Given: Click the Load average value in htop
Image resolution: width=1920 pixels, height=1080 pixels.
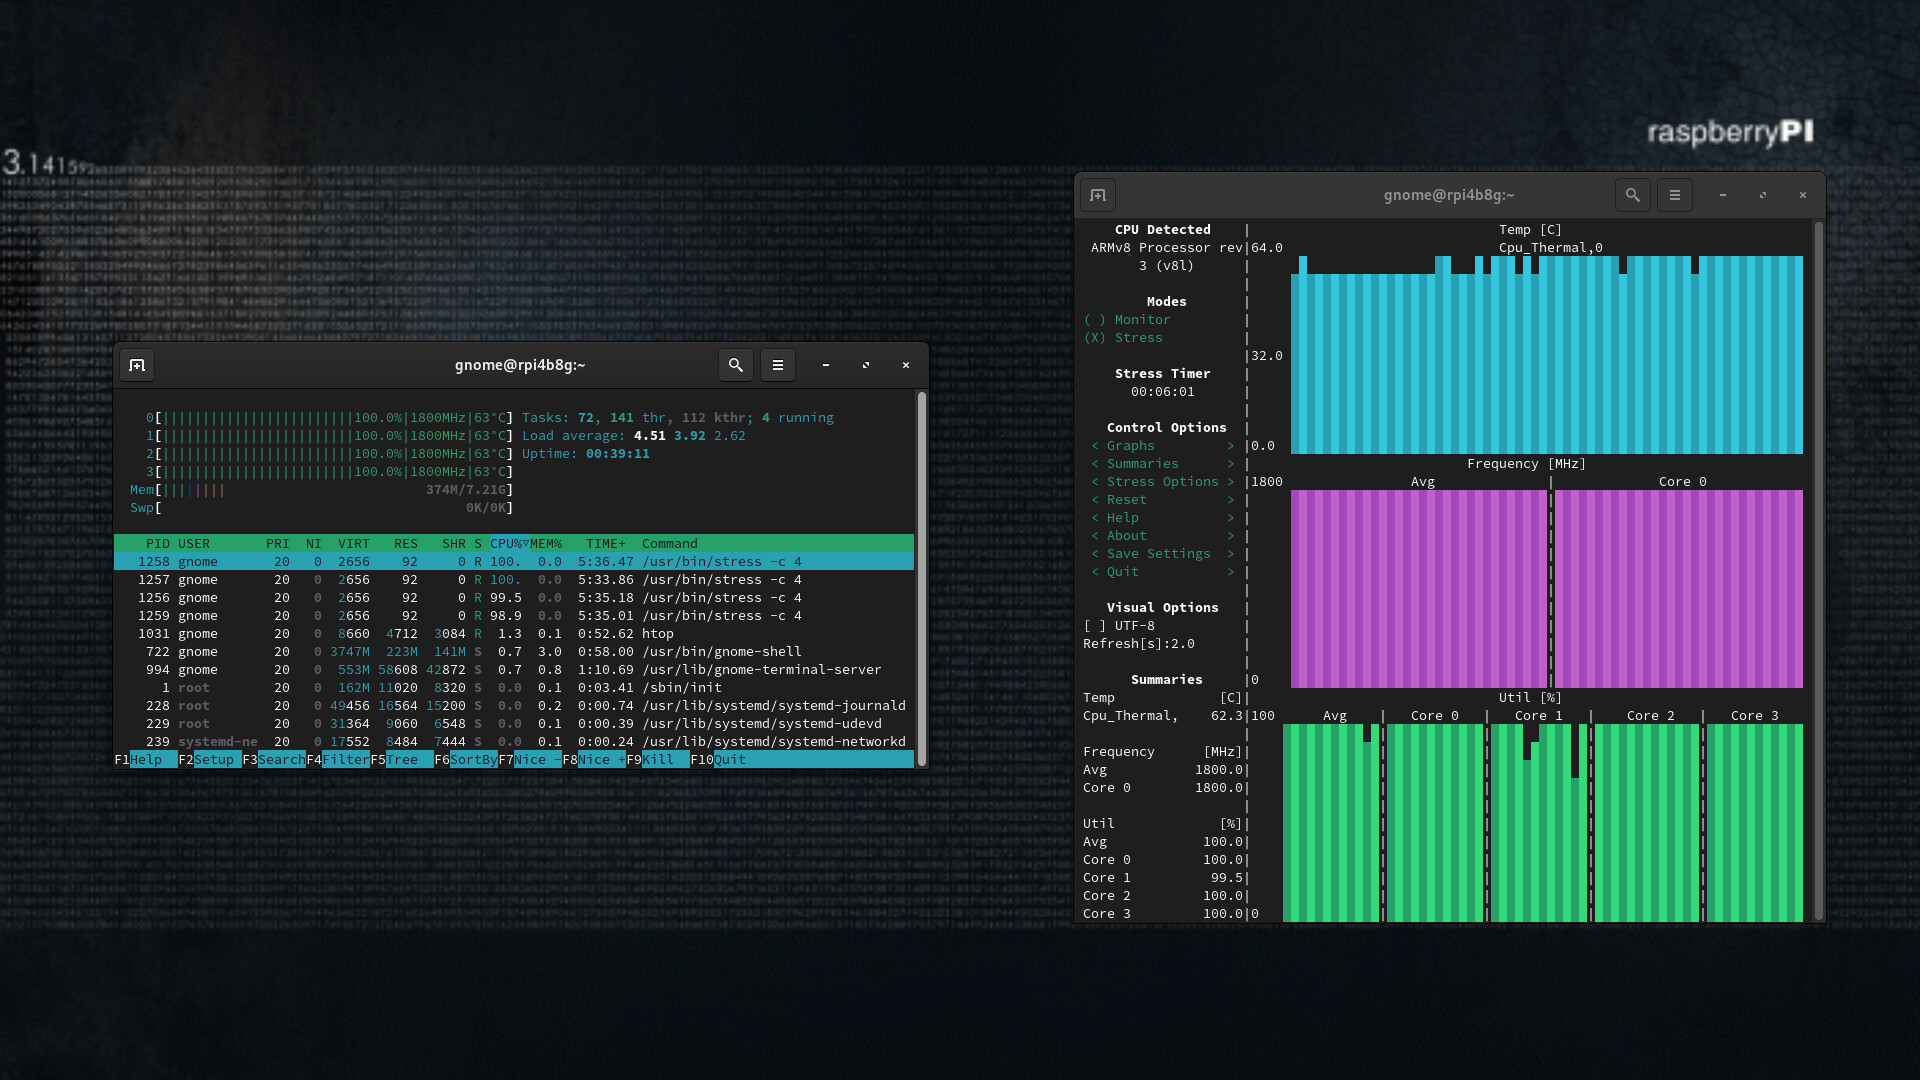Looking at the screenshot, I should tap(690, 436).
